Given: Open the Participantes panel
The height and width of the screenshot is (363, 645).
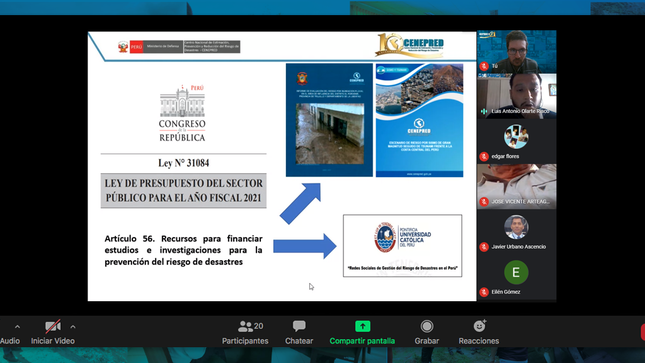Looking at the screenshot, I should [245, 333].
